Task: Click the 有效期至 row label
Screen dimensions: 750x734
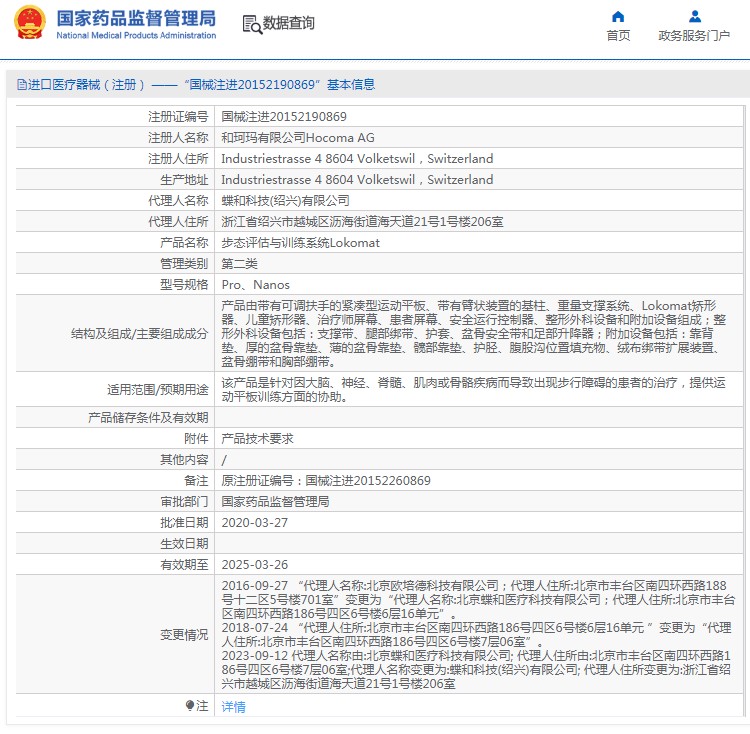Action: click(x=184, y=565)
